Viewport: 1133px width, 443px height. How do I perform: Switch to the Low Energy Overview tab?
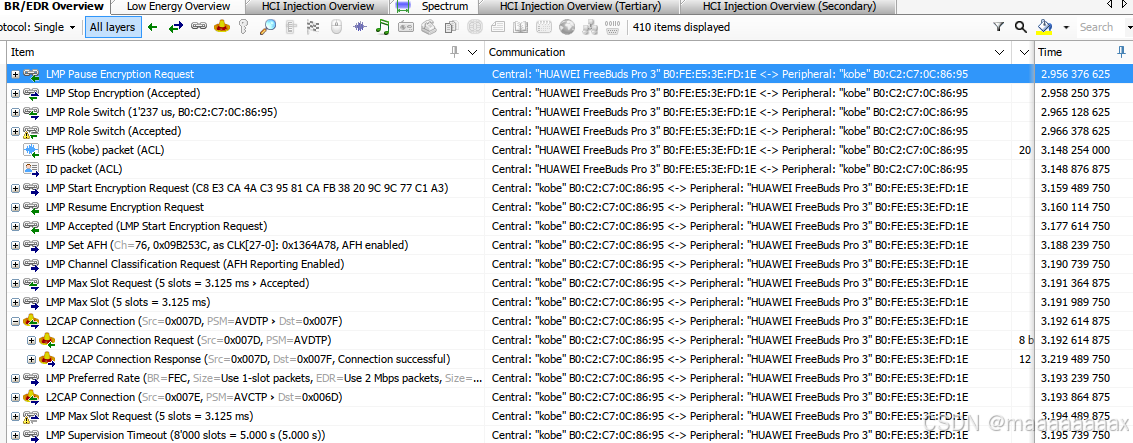[x=178, y=7]
